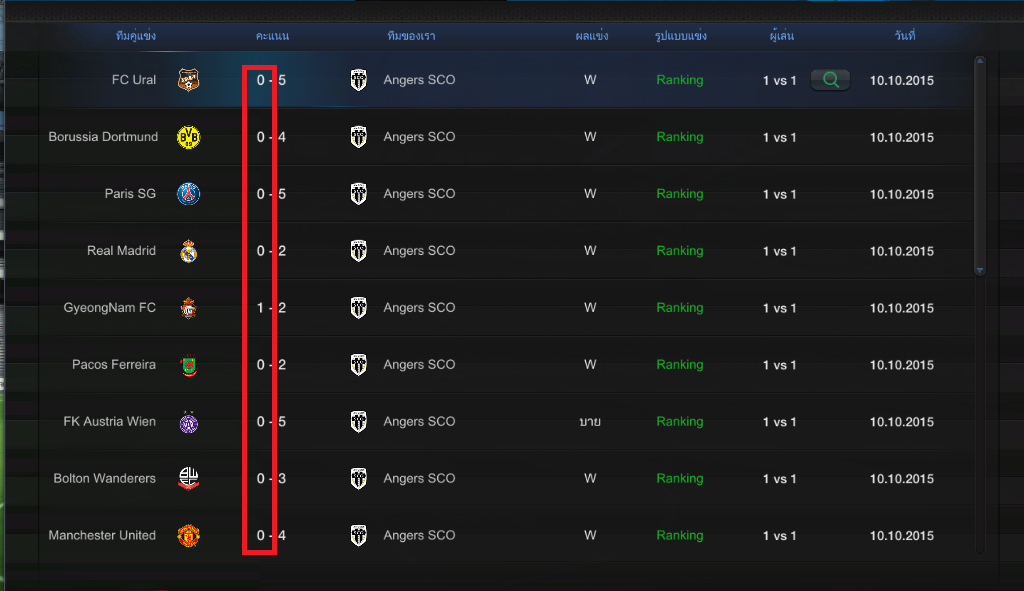The image size is (1024, 591).
Task: Click Angers SCO crest in Real Madrid row
Action: coord(359,251)
